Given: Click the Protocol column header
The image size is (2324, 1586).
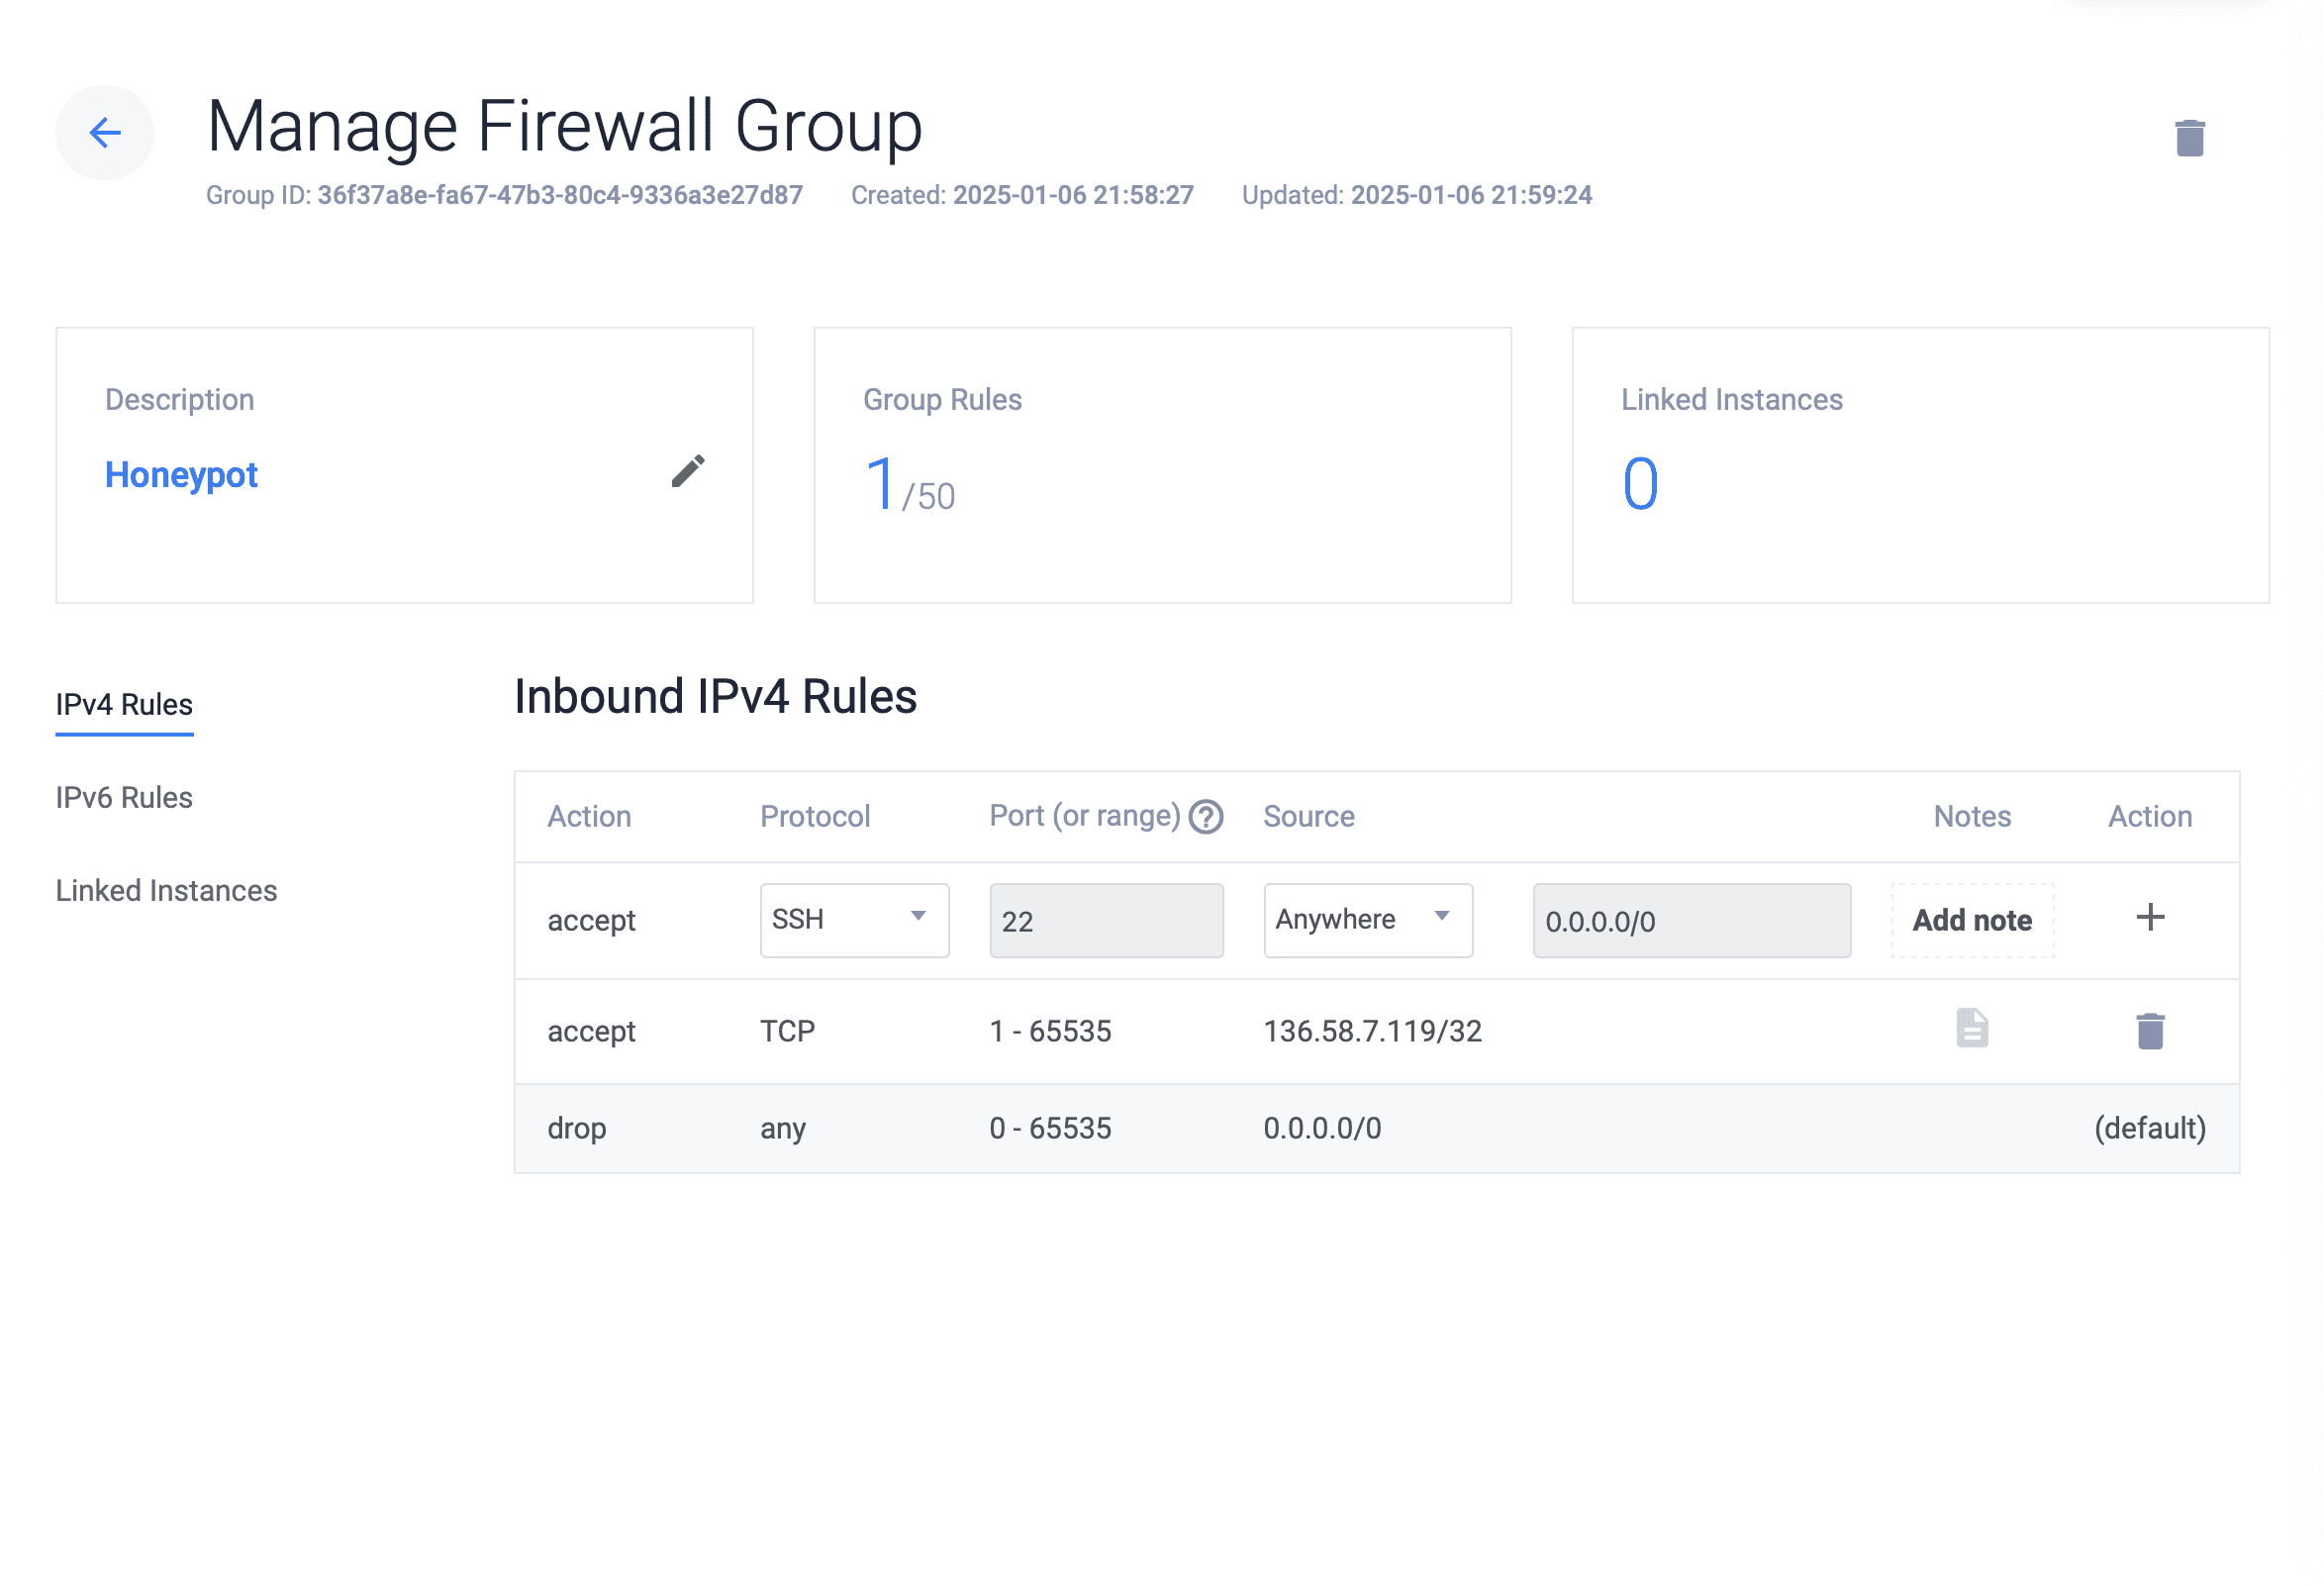Looking at the screenshot, I should [x=815, y=817].
